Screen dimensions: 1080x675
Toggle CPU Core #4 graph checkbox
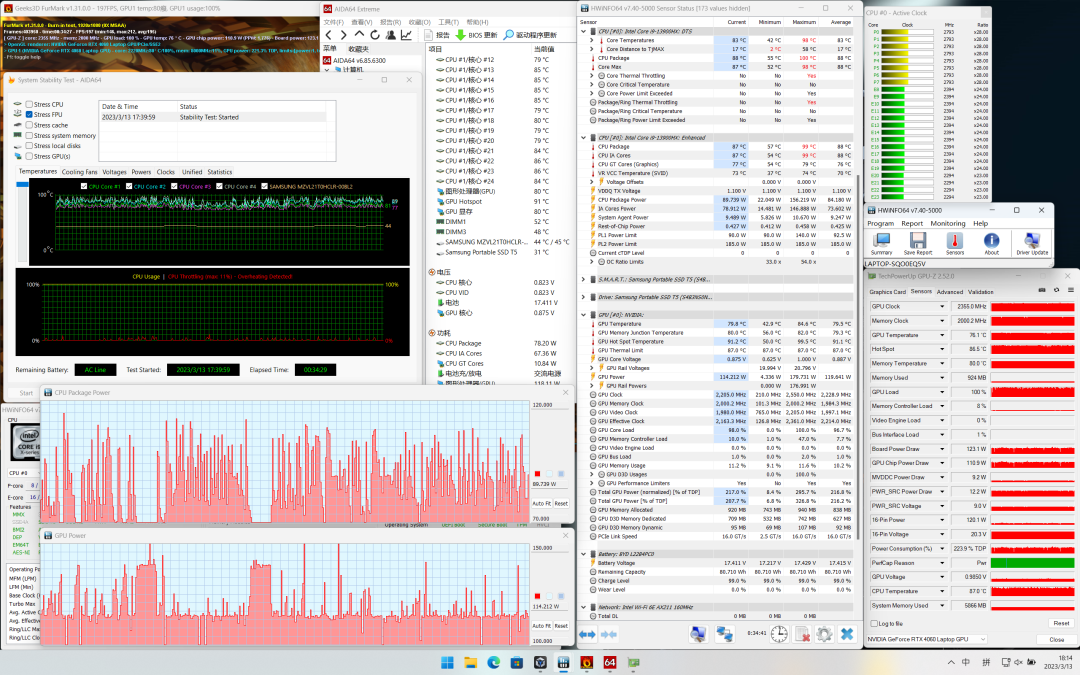pyautogui.click(x=220, y=187)
